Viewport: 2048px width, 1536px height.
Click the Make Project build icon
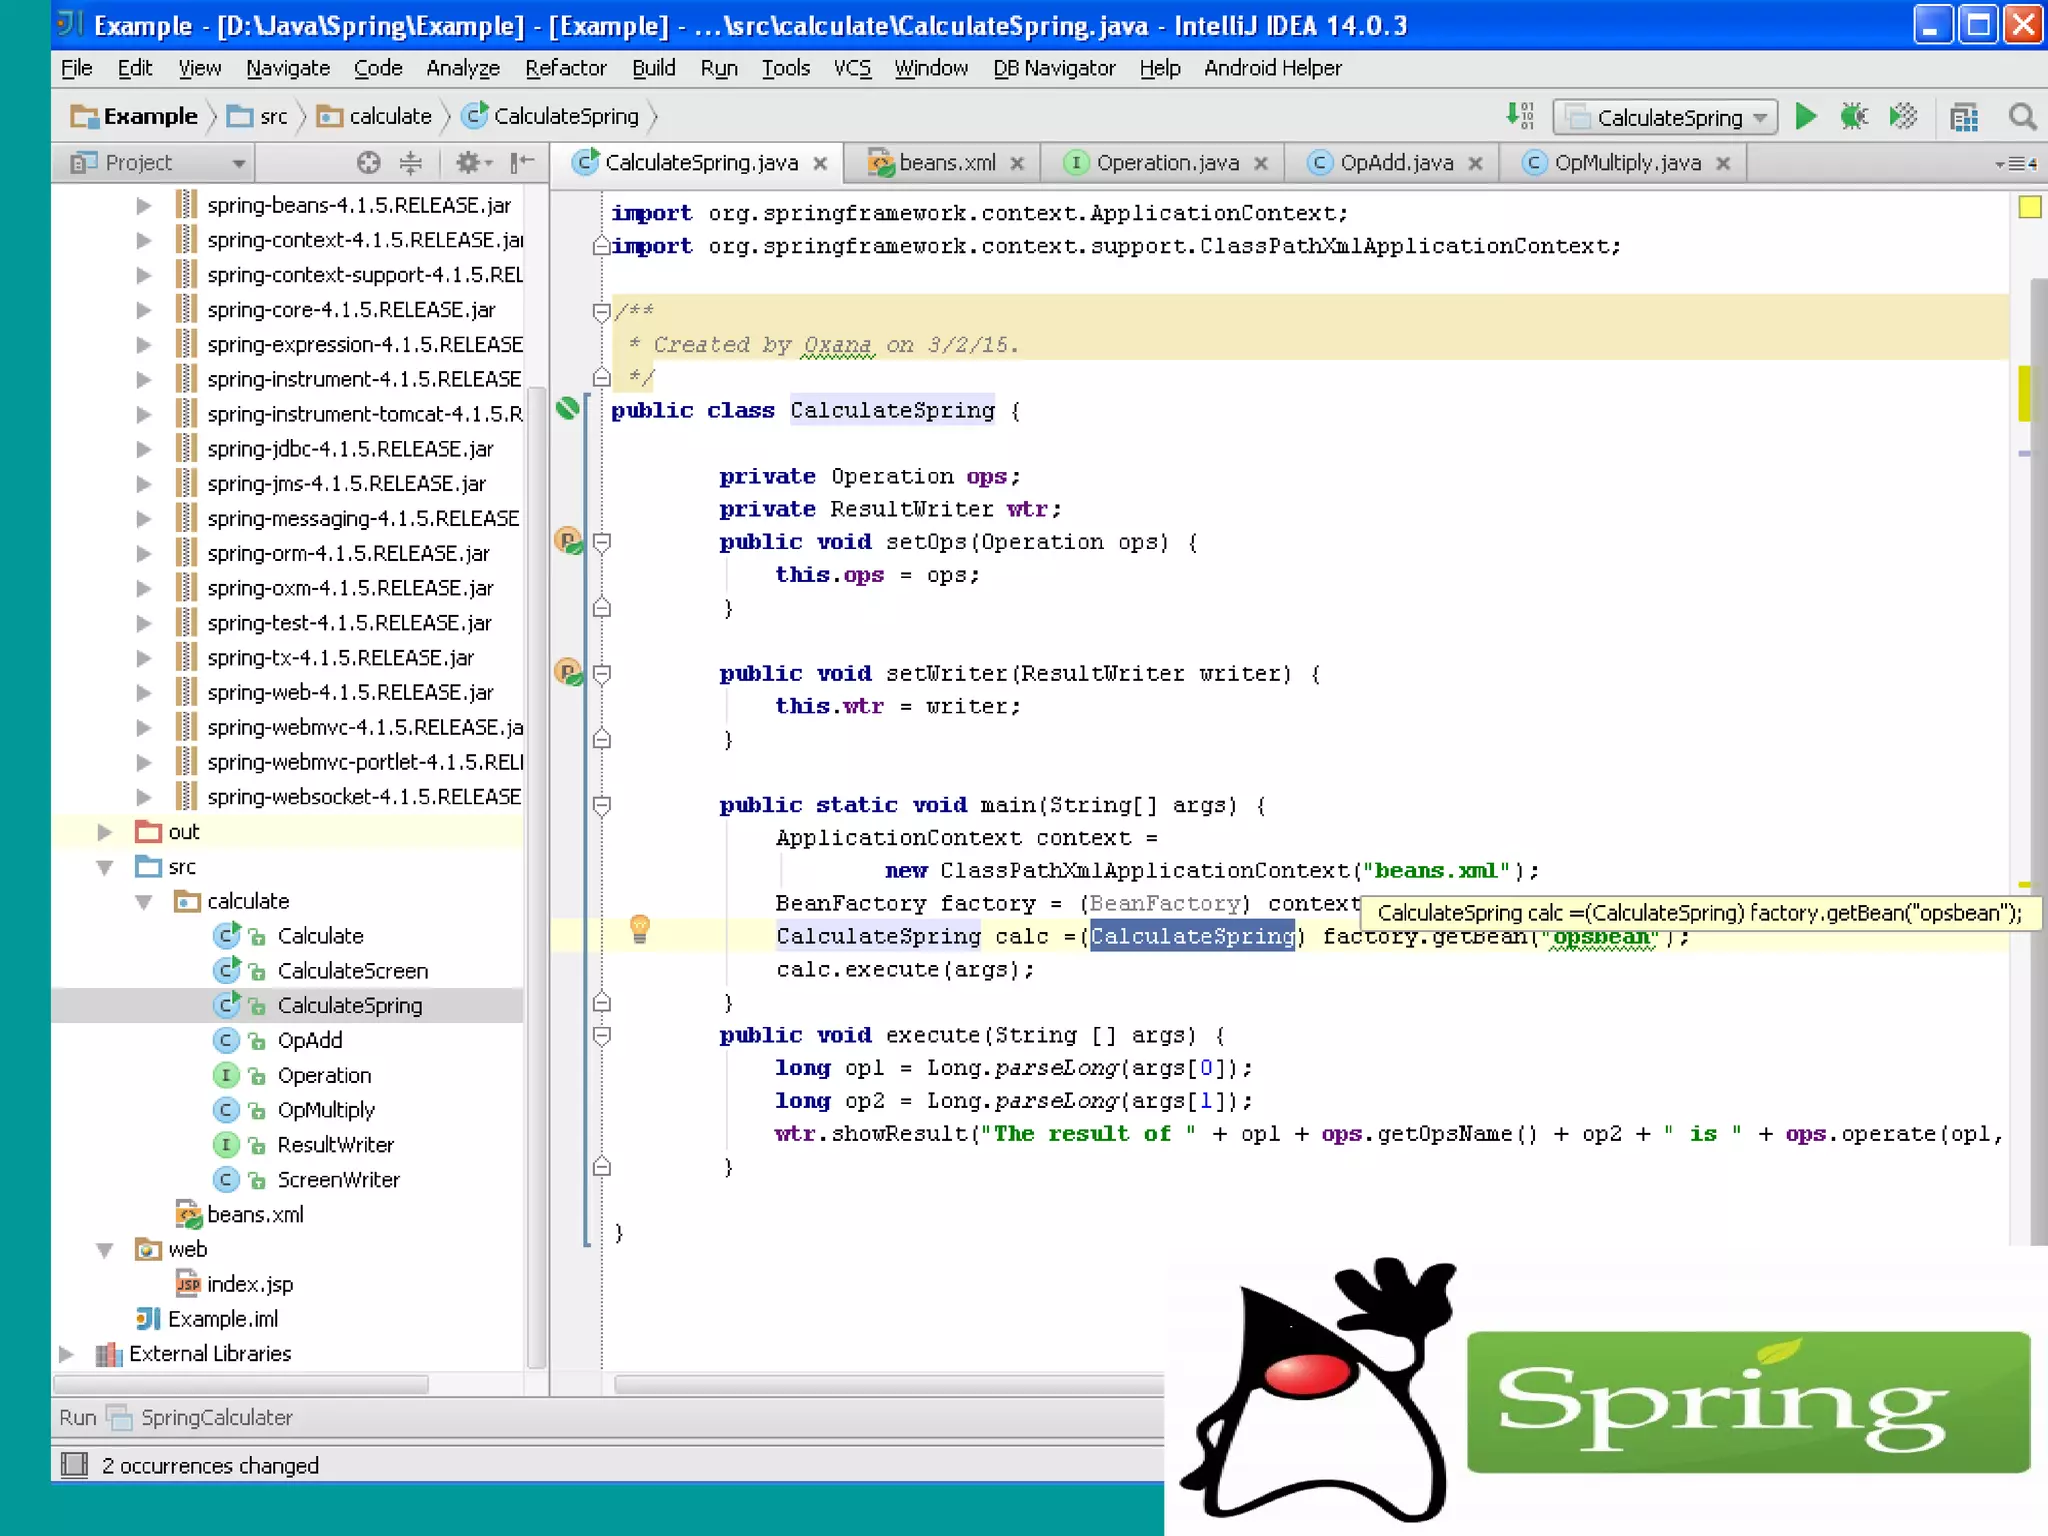pyautogui.click(x=1519, y=117)
